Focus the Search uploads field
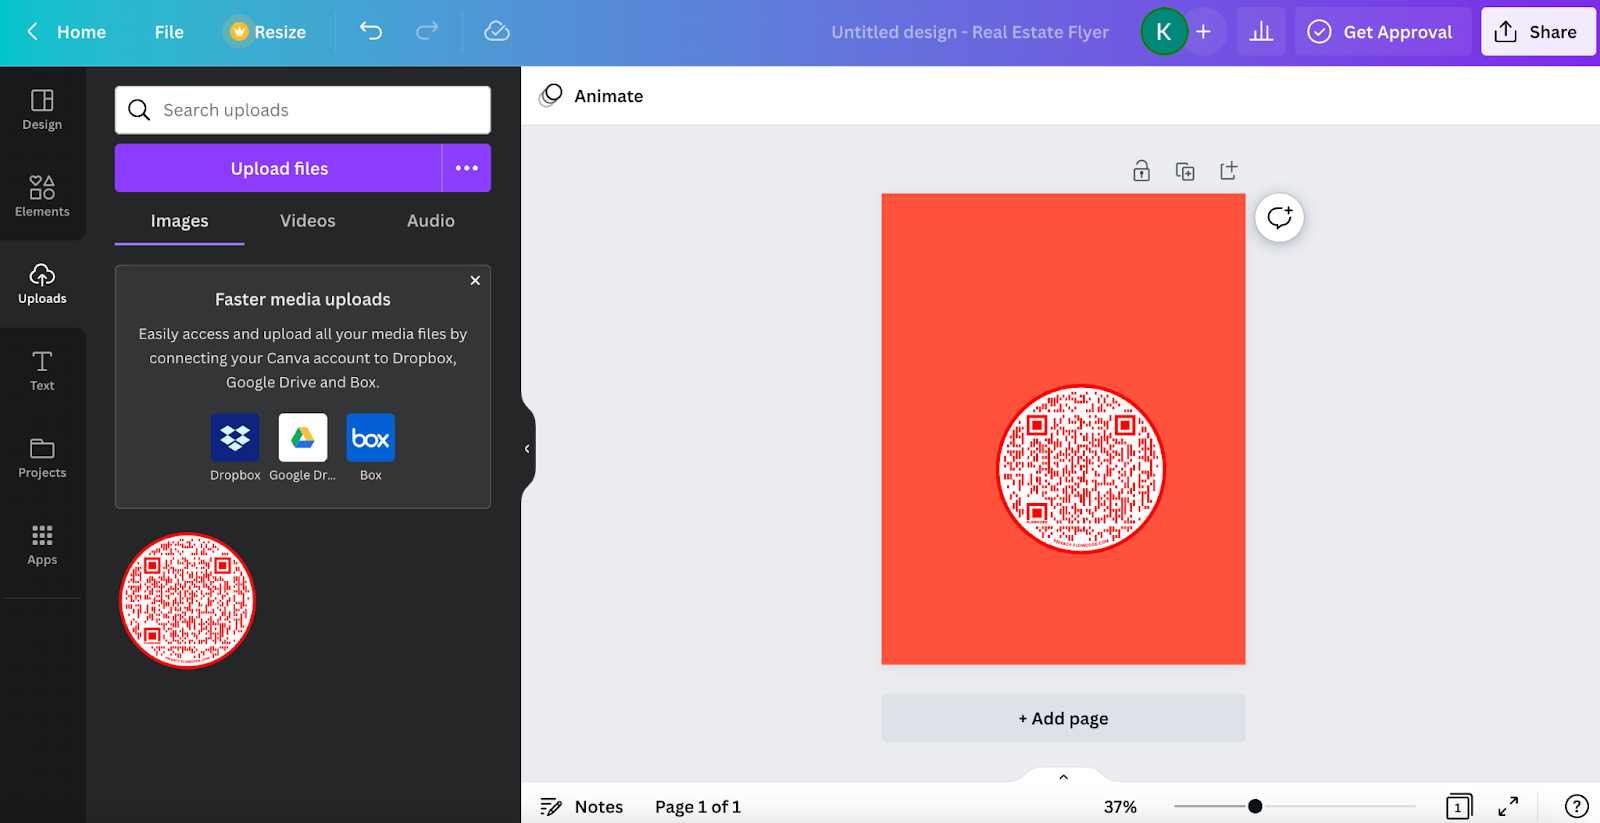This screenshot has width=1600, height=823. [303, 110]
